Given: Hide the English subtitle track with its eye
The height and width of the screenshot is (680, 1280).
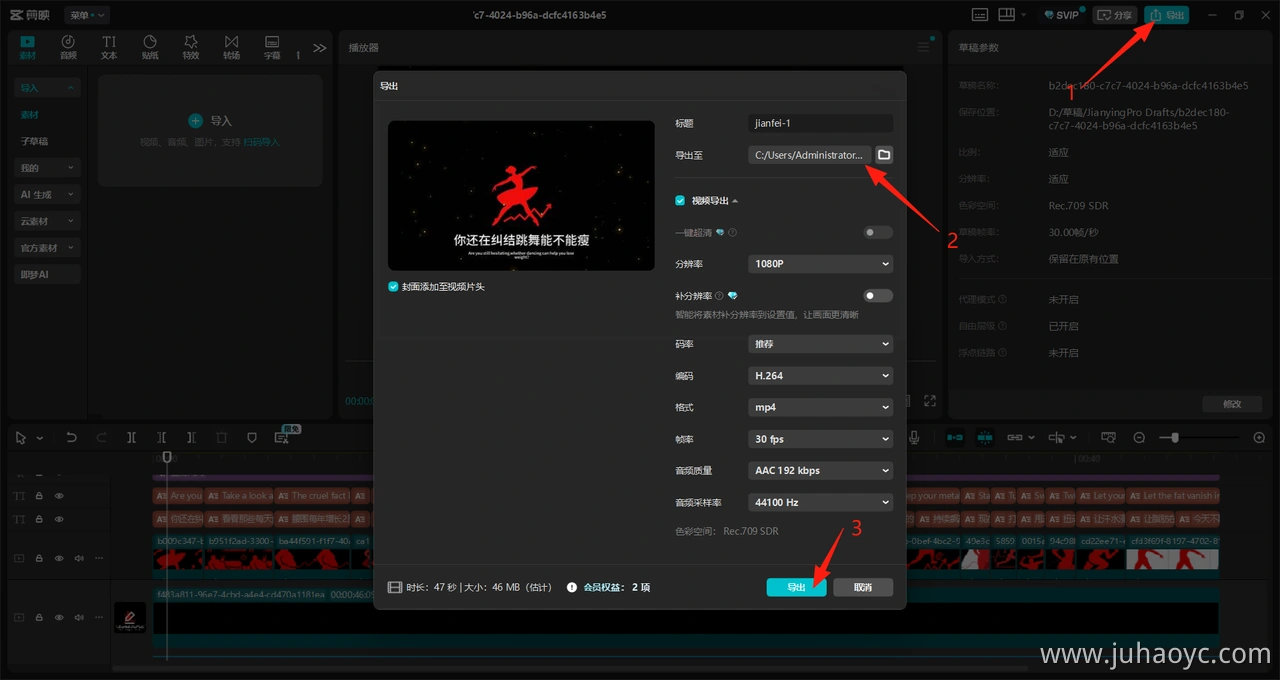Looking at the screenshot, I should [59, 496].
